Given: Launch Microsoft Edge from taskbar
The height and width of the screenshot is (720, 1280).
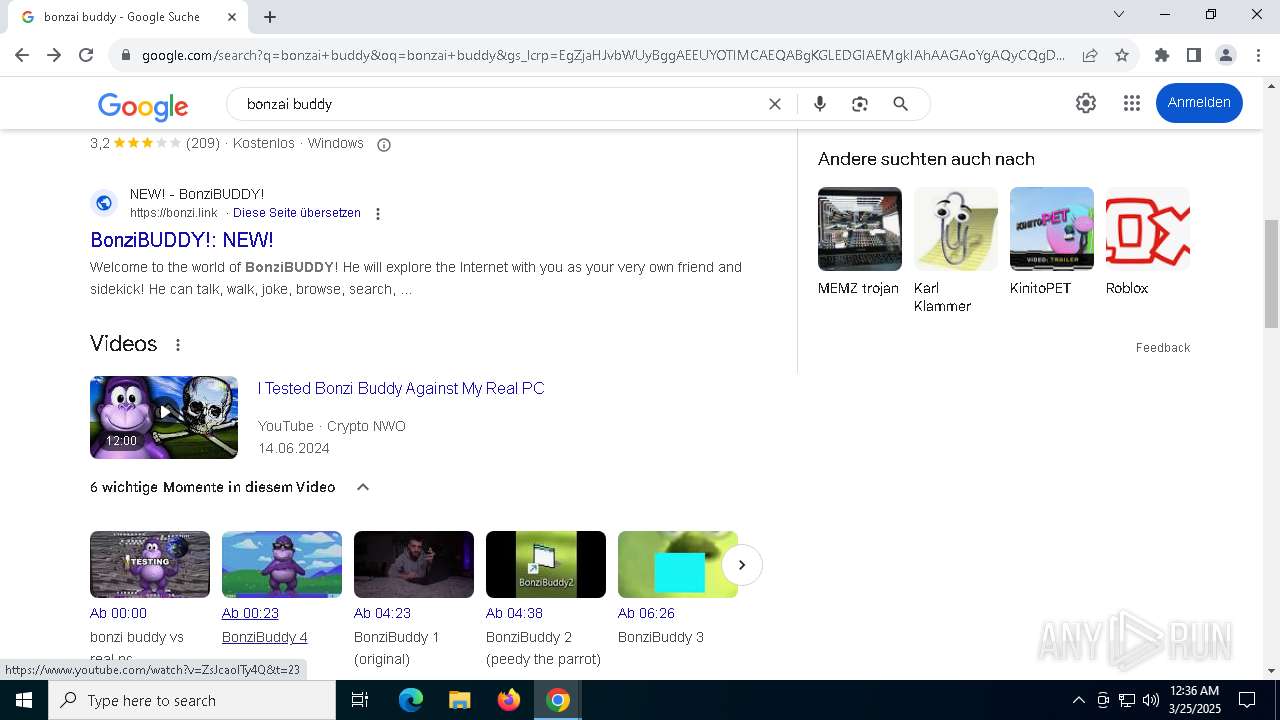Looking at the screenshot, I should point(411,700).
